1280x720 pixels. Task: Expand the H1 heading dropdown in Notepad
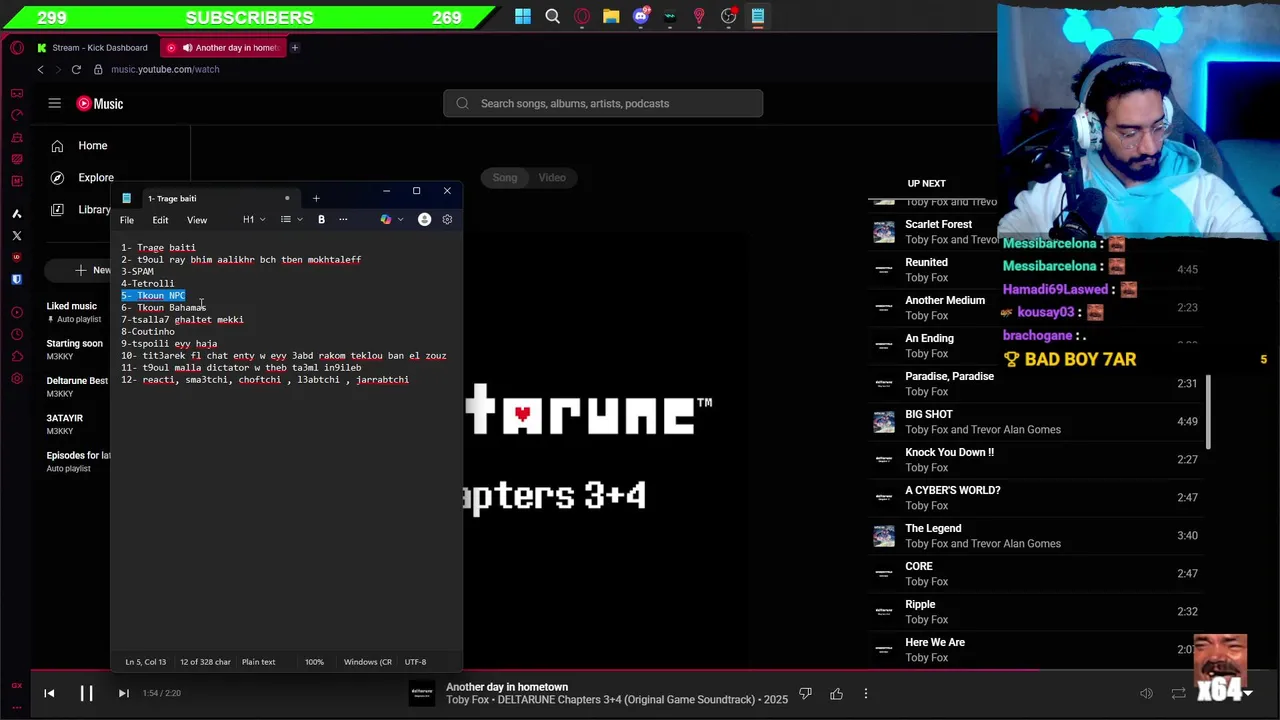(254, 220)
